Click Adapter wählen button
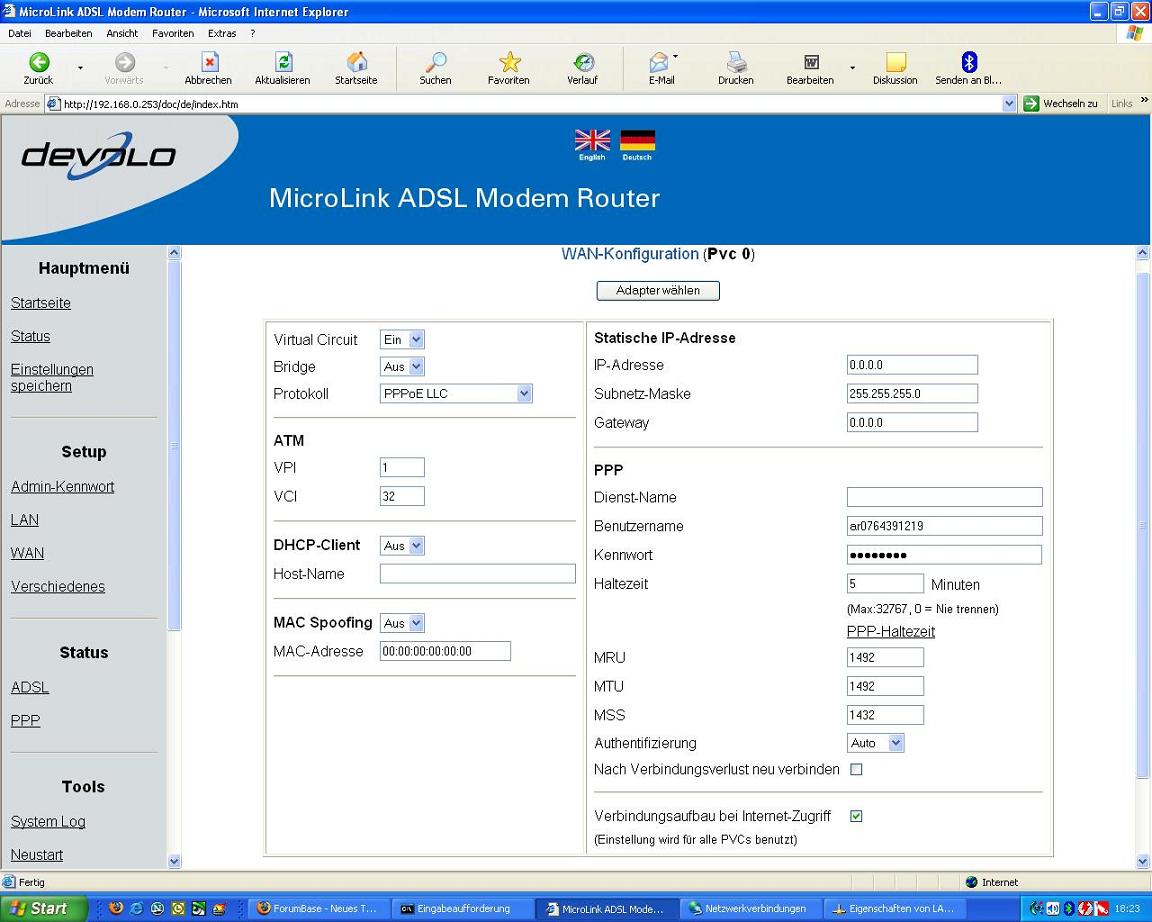1152x922 pixels. pyautogui.click(x=658, y=290)
